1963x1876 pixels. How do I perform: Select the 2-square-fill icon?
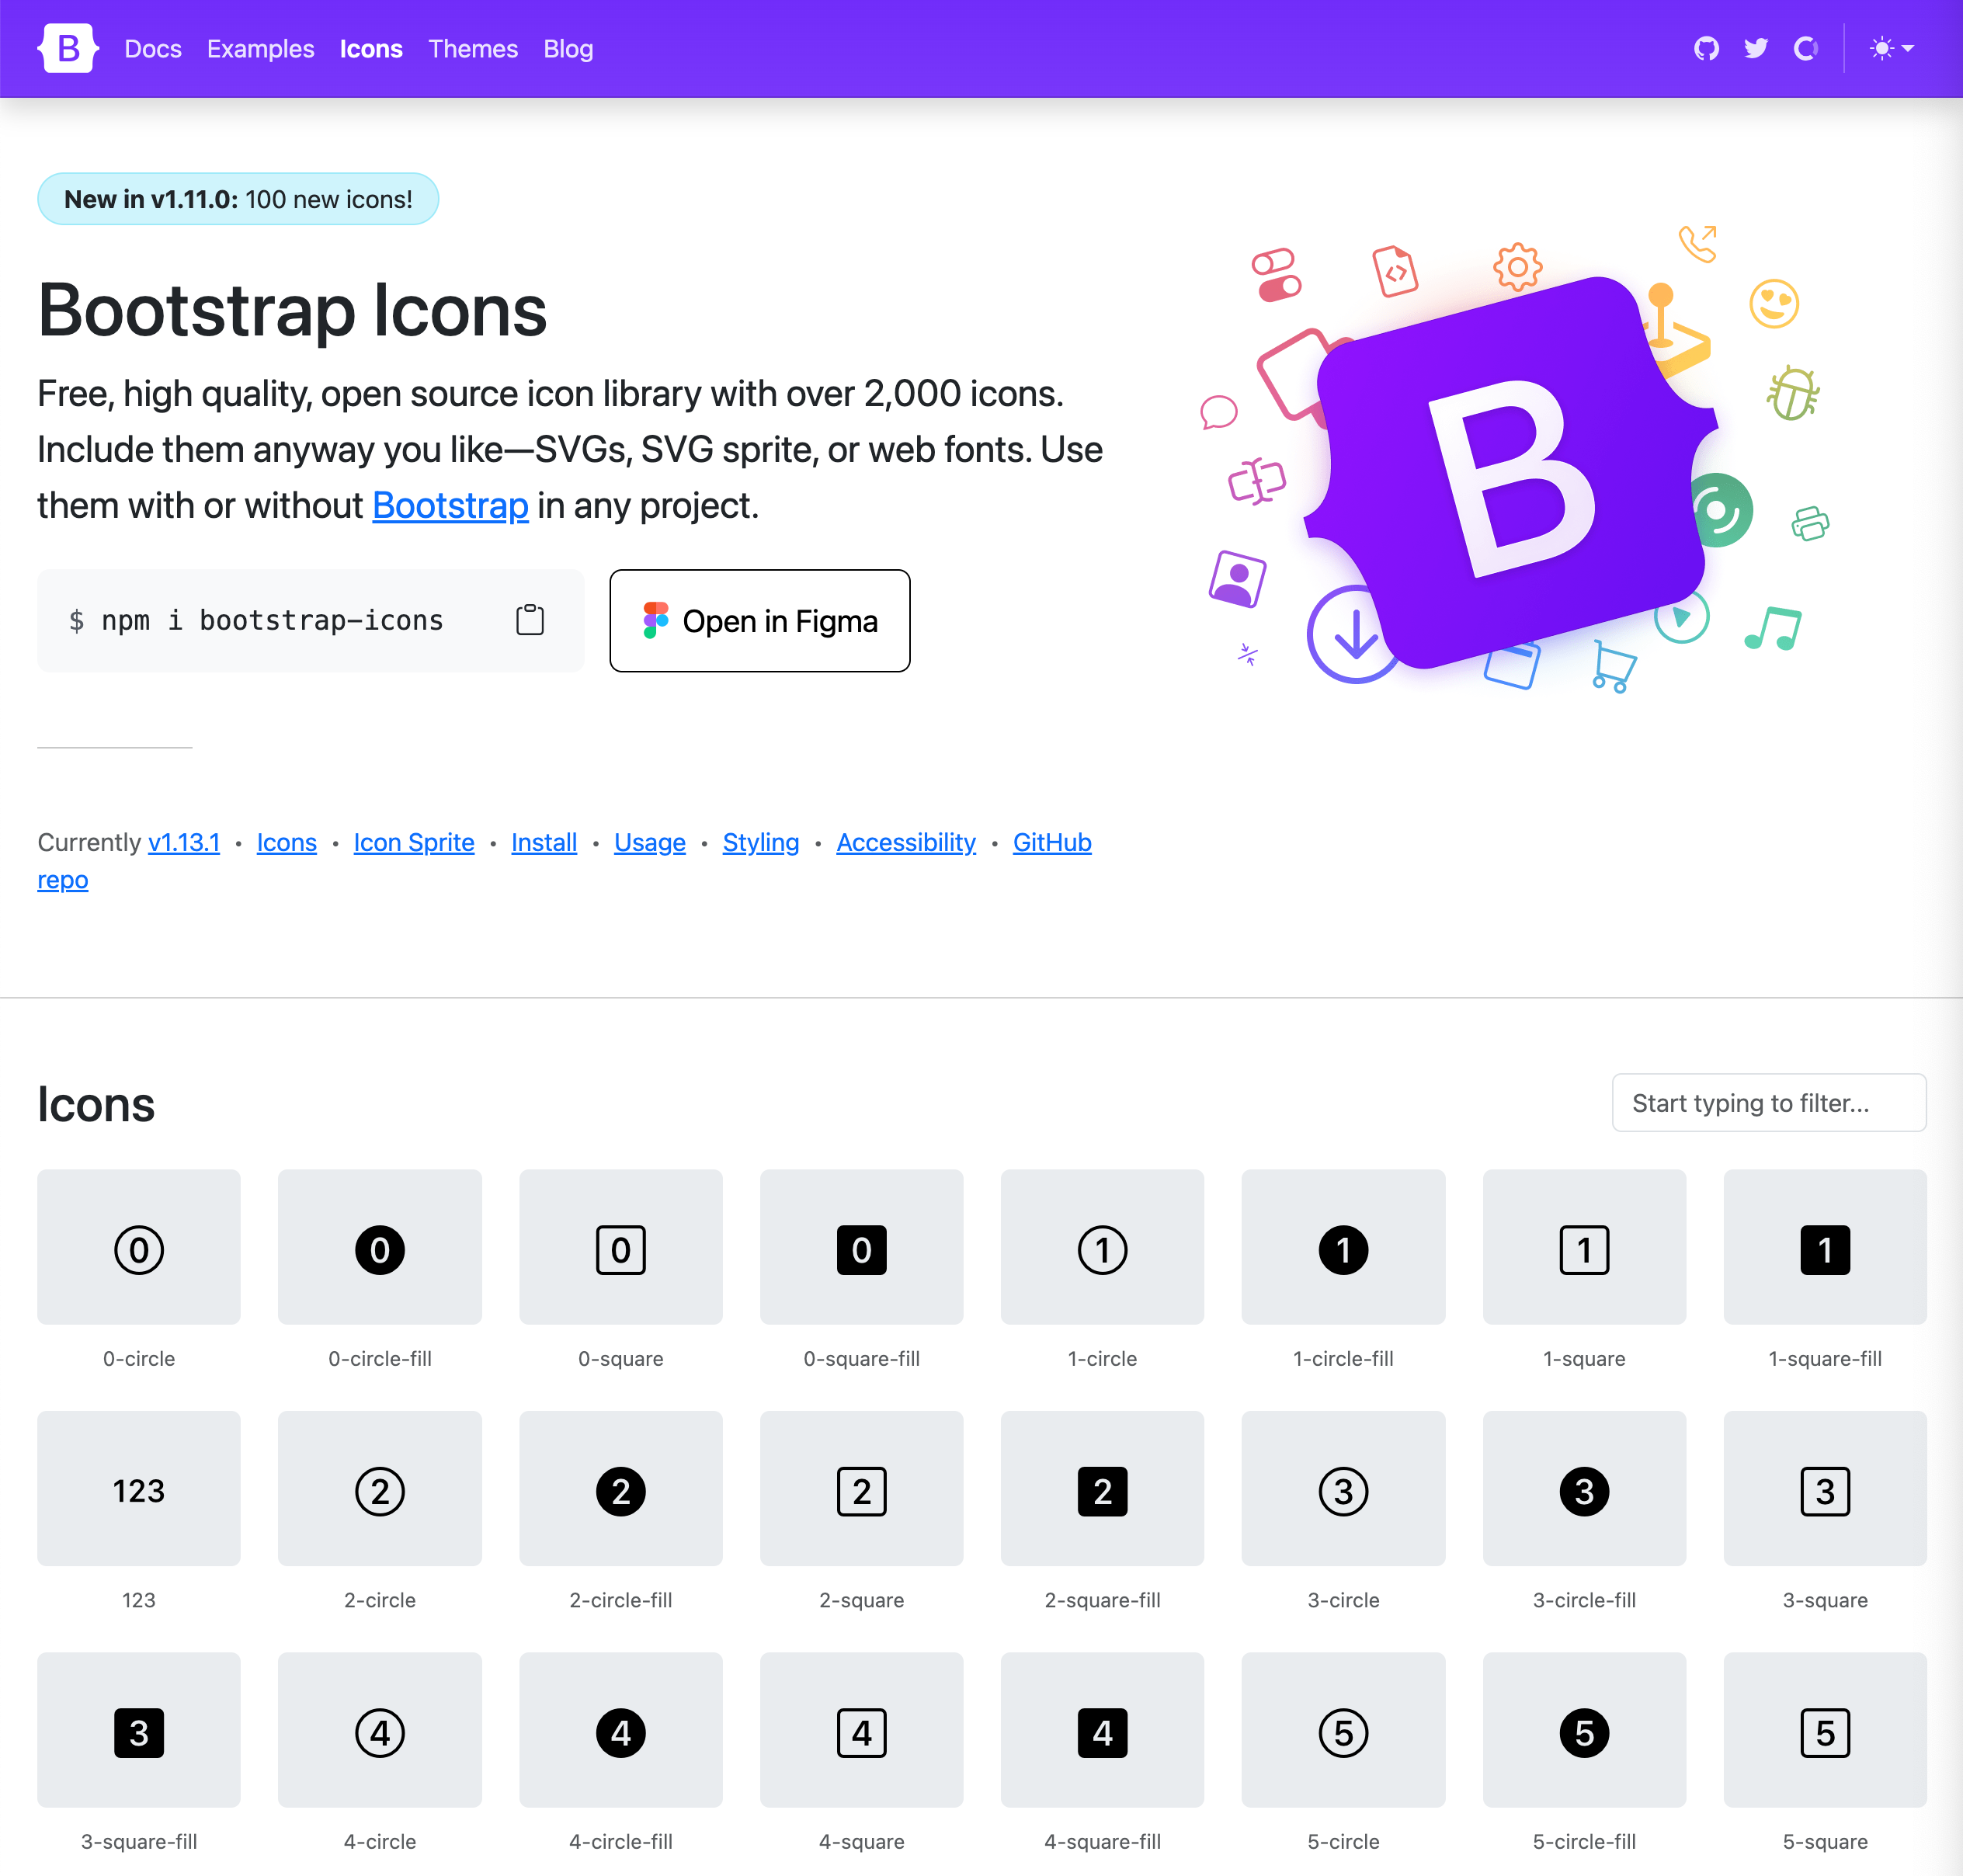(x=1102, y=1489)
